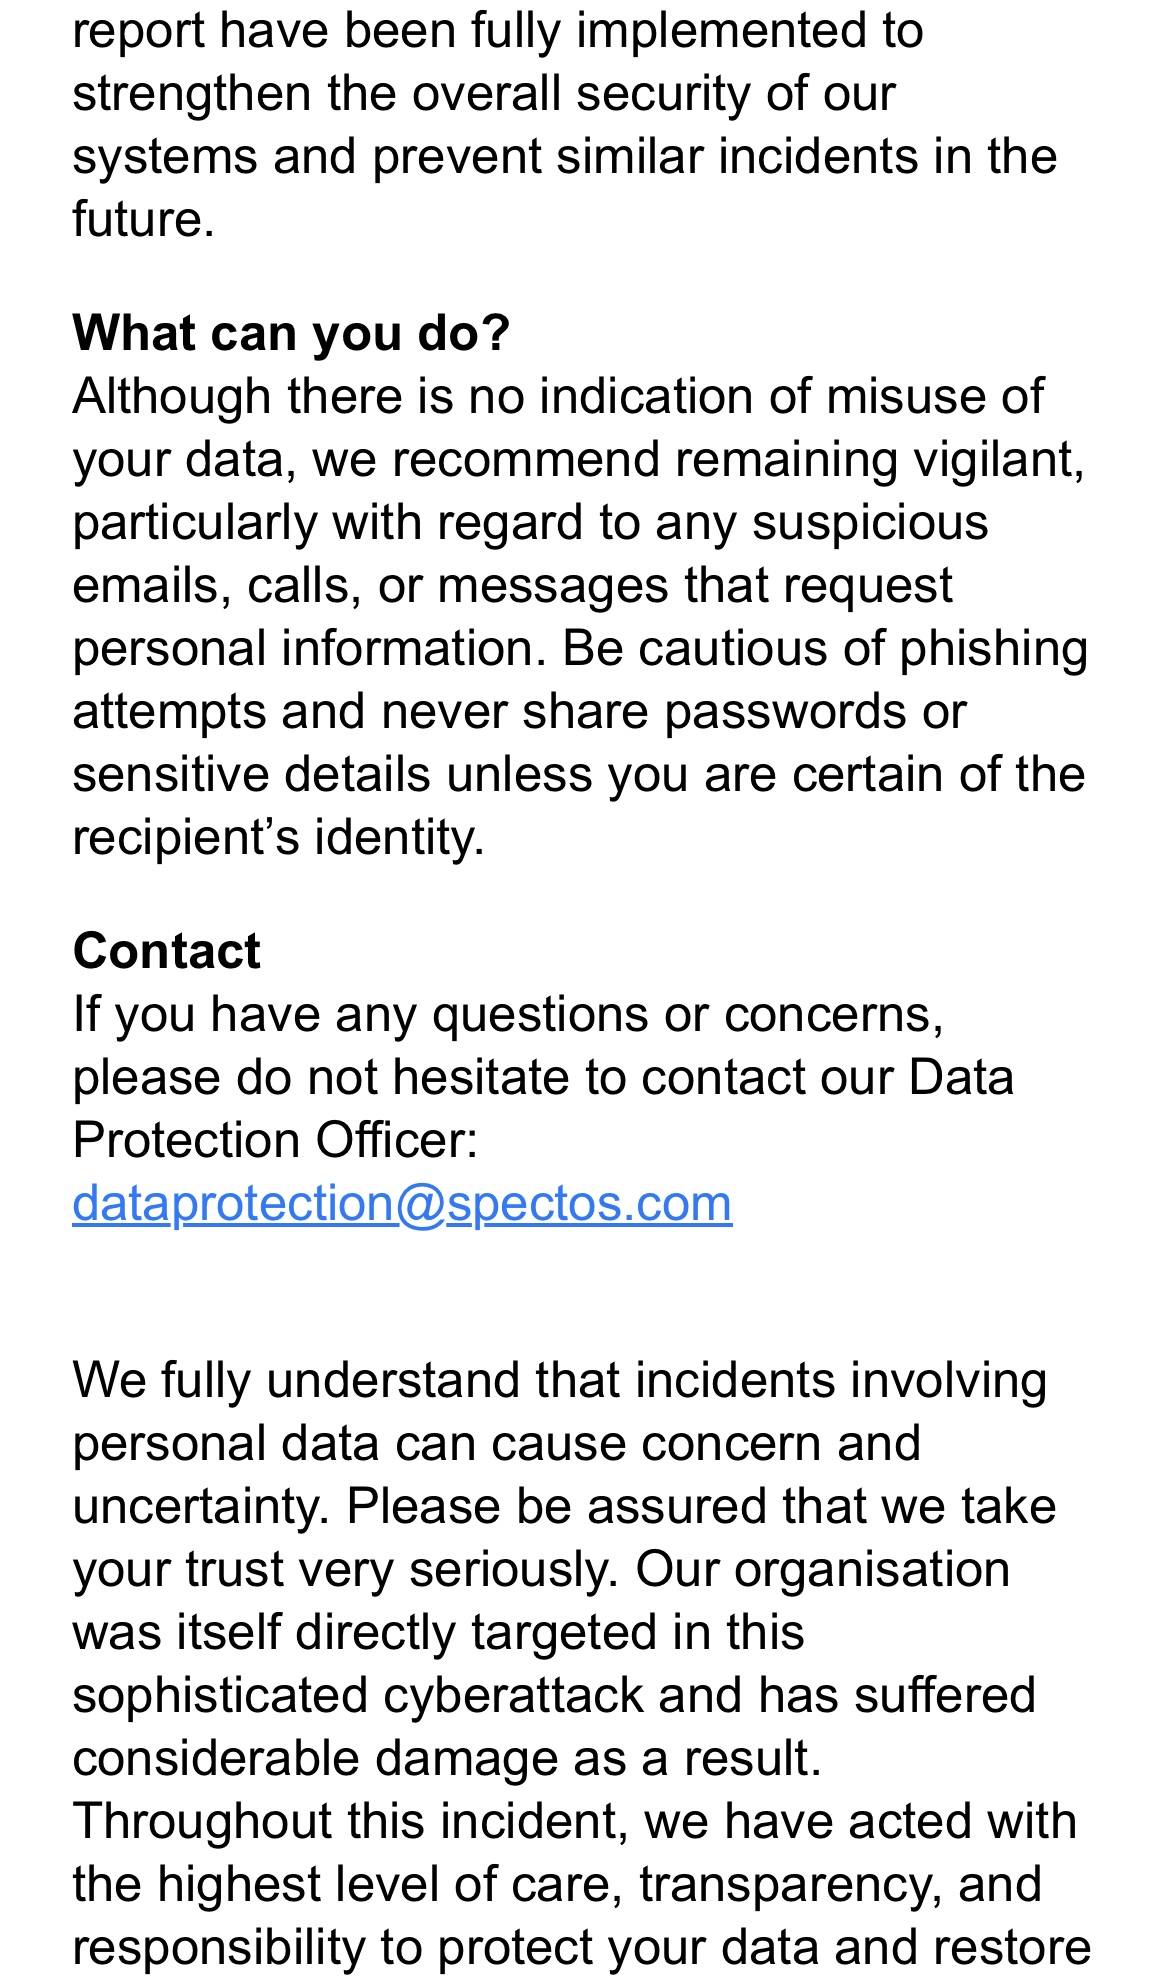This screenshot has width=1170, height=1986.
Task: Click the "What can you do?" heading
Action: coord(291,333)
